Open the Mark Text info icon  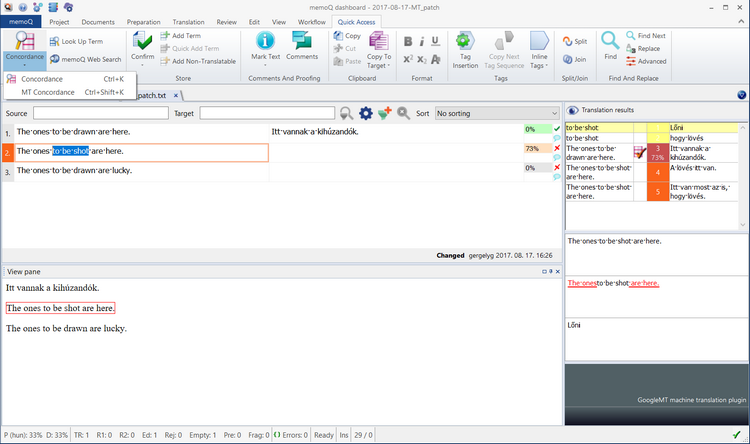point(265,41)
